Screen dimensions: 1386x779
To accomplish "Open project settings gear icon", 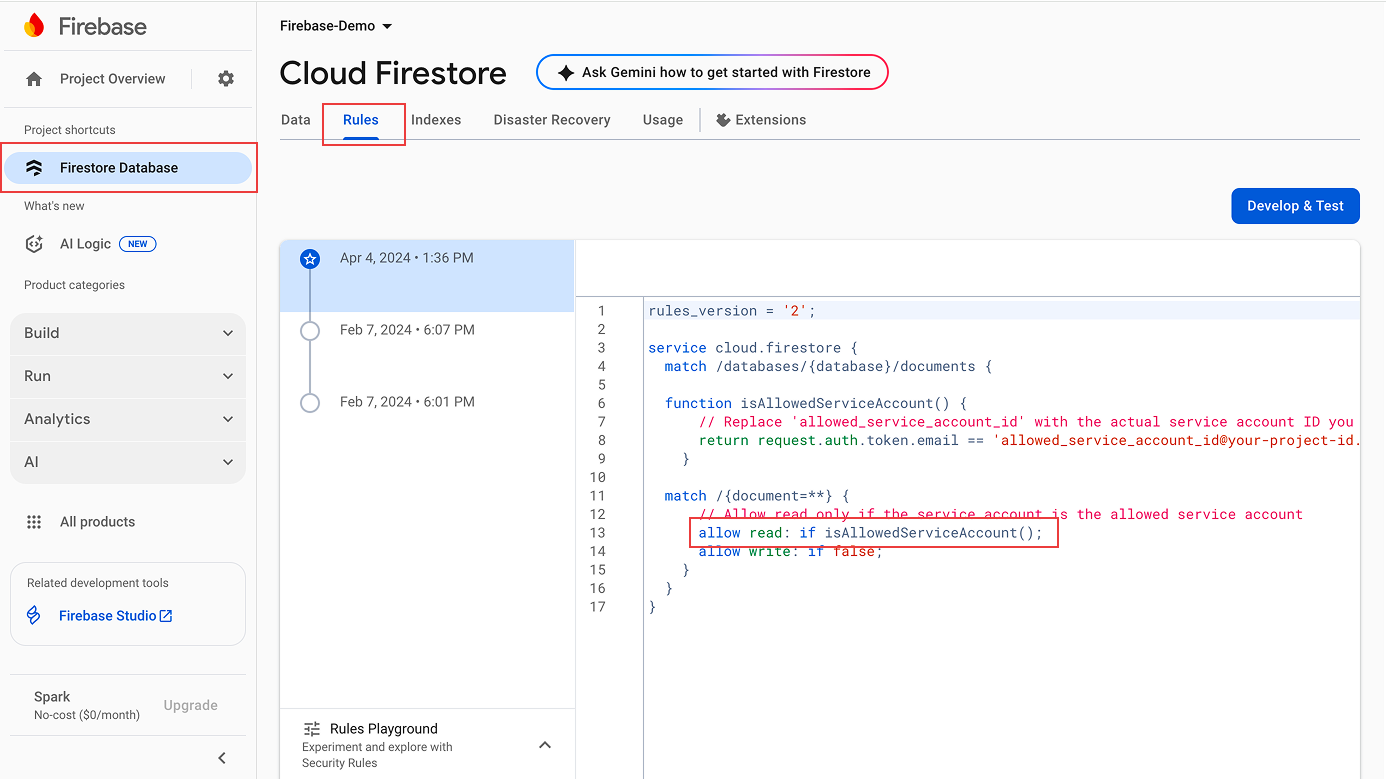I will [226, 79].
